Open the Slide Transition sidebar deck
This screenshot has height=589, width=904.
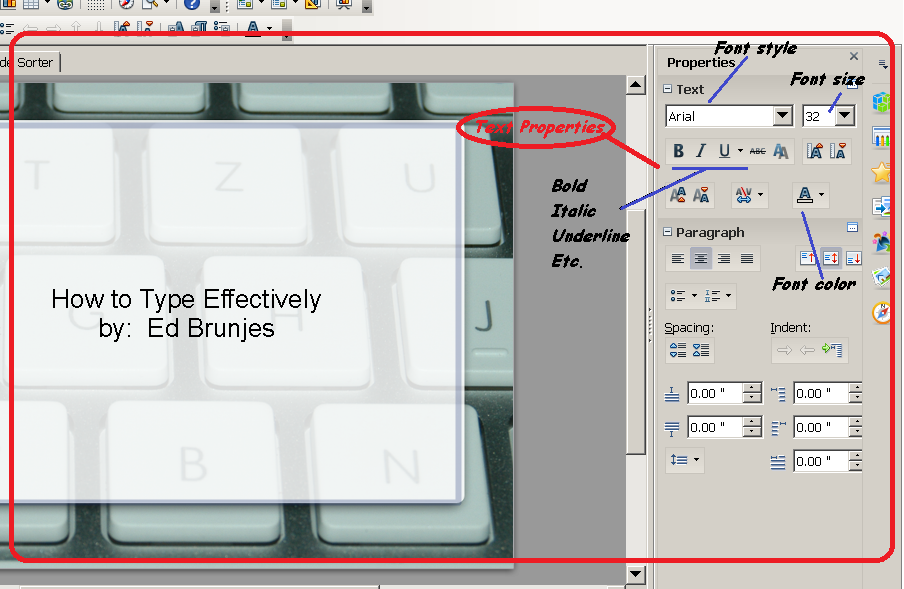click(x=882, y=207)
